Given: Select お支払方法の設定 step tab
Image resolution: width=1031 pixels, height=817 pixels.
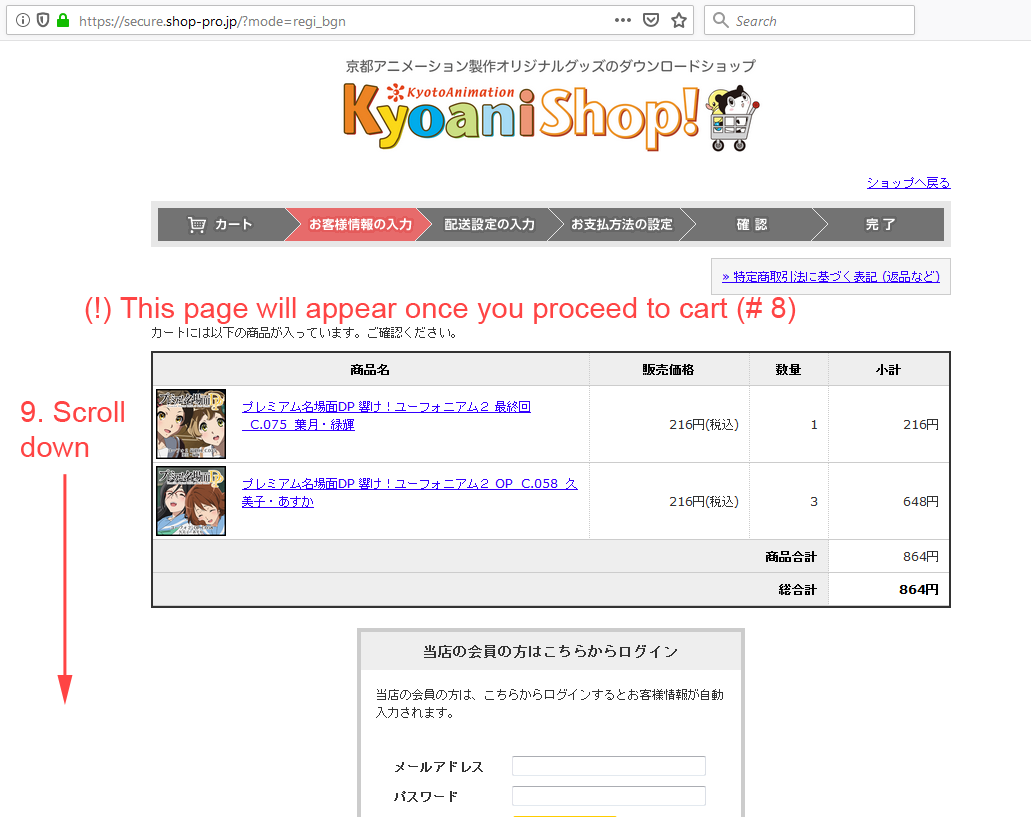Looking at the screenshot, I should (621, 224).
